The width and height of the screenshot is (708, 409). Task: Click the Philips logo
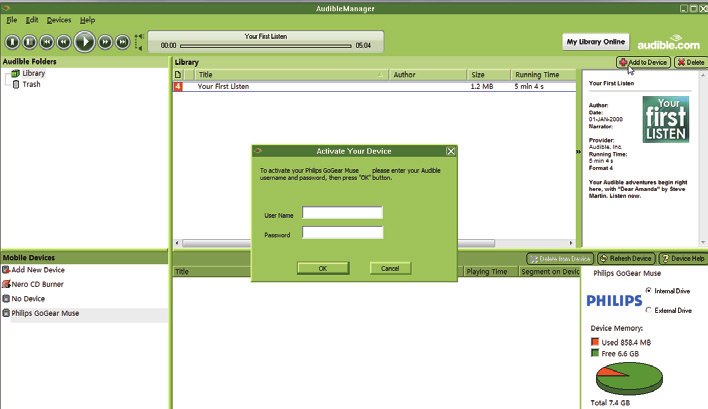(x=614, y=301)
